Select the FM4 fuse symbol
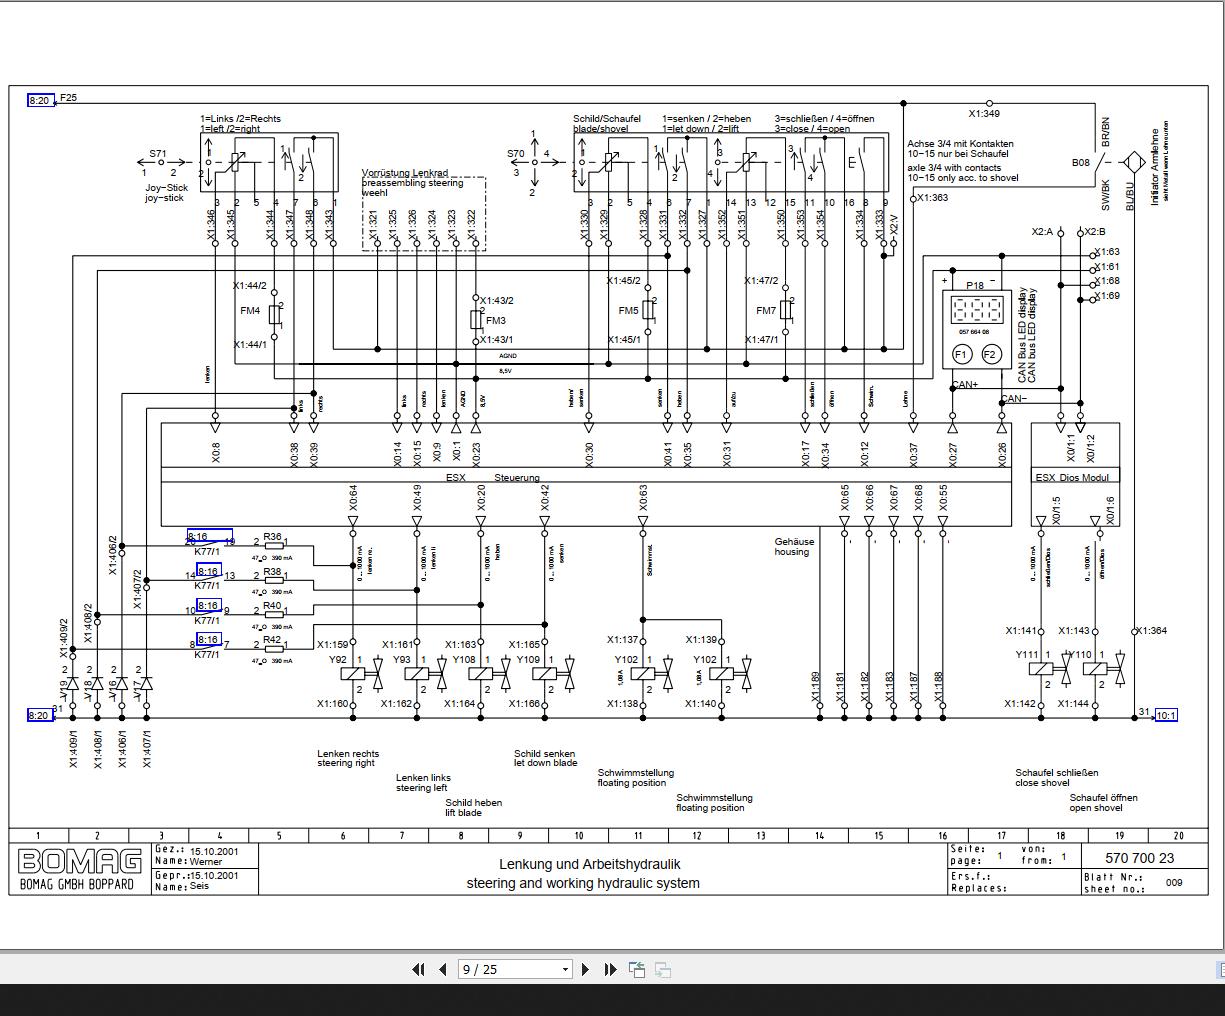The height and width of the screenshot is (1016, 1225). tap(272, 313)
